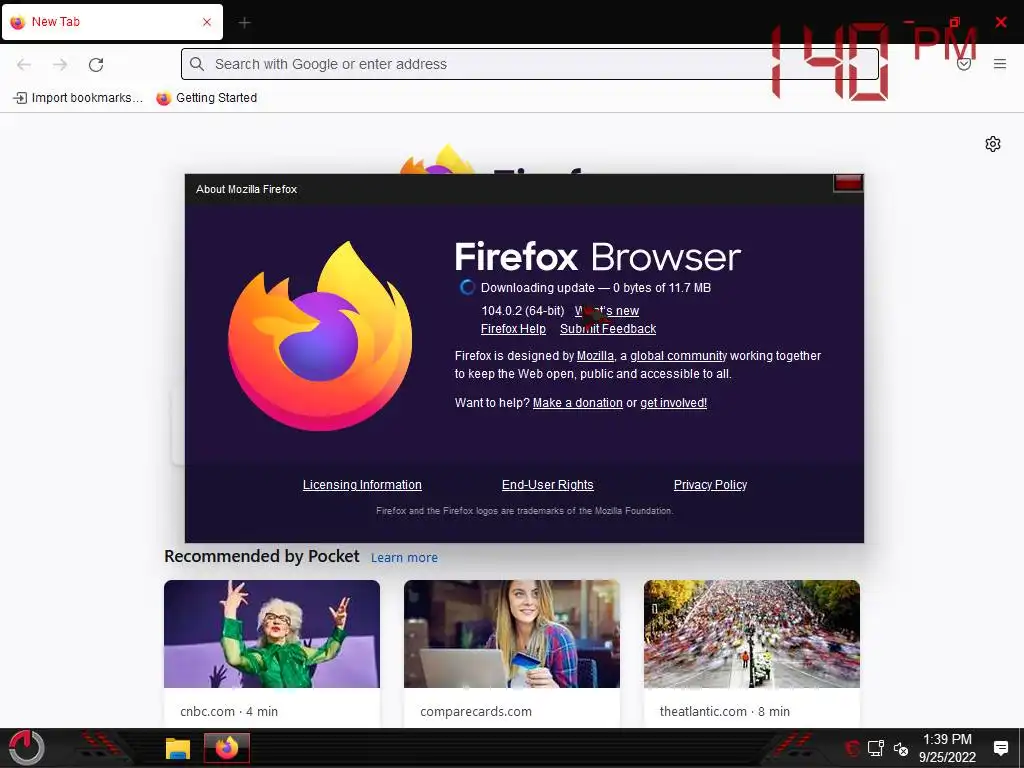Click the 104.0.2 (64-bit) version text
Image resolution: width=1024 pixels, height=768 pixels.
[522, 311]
